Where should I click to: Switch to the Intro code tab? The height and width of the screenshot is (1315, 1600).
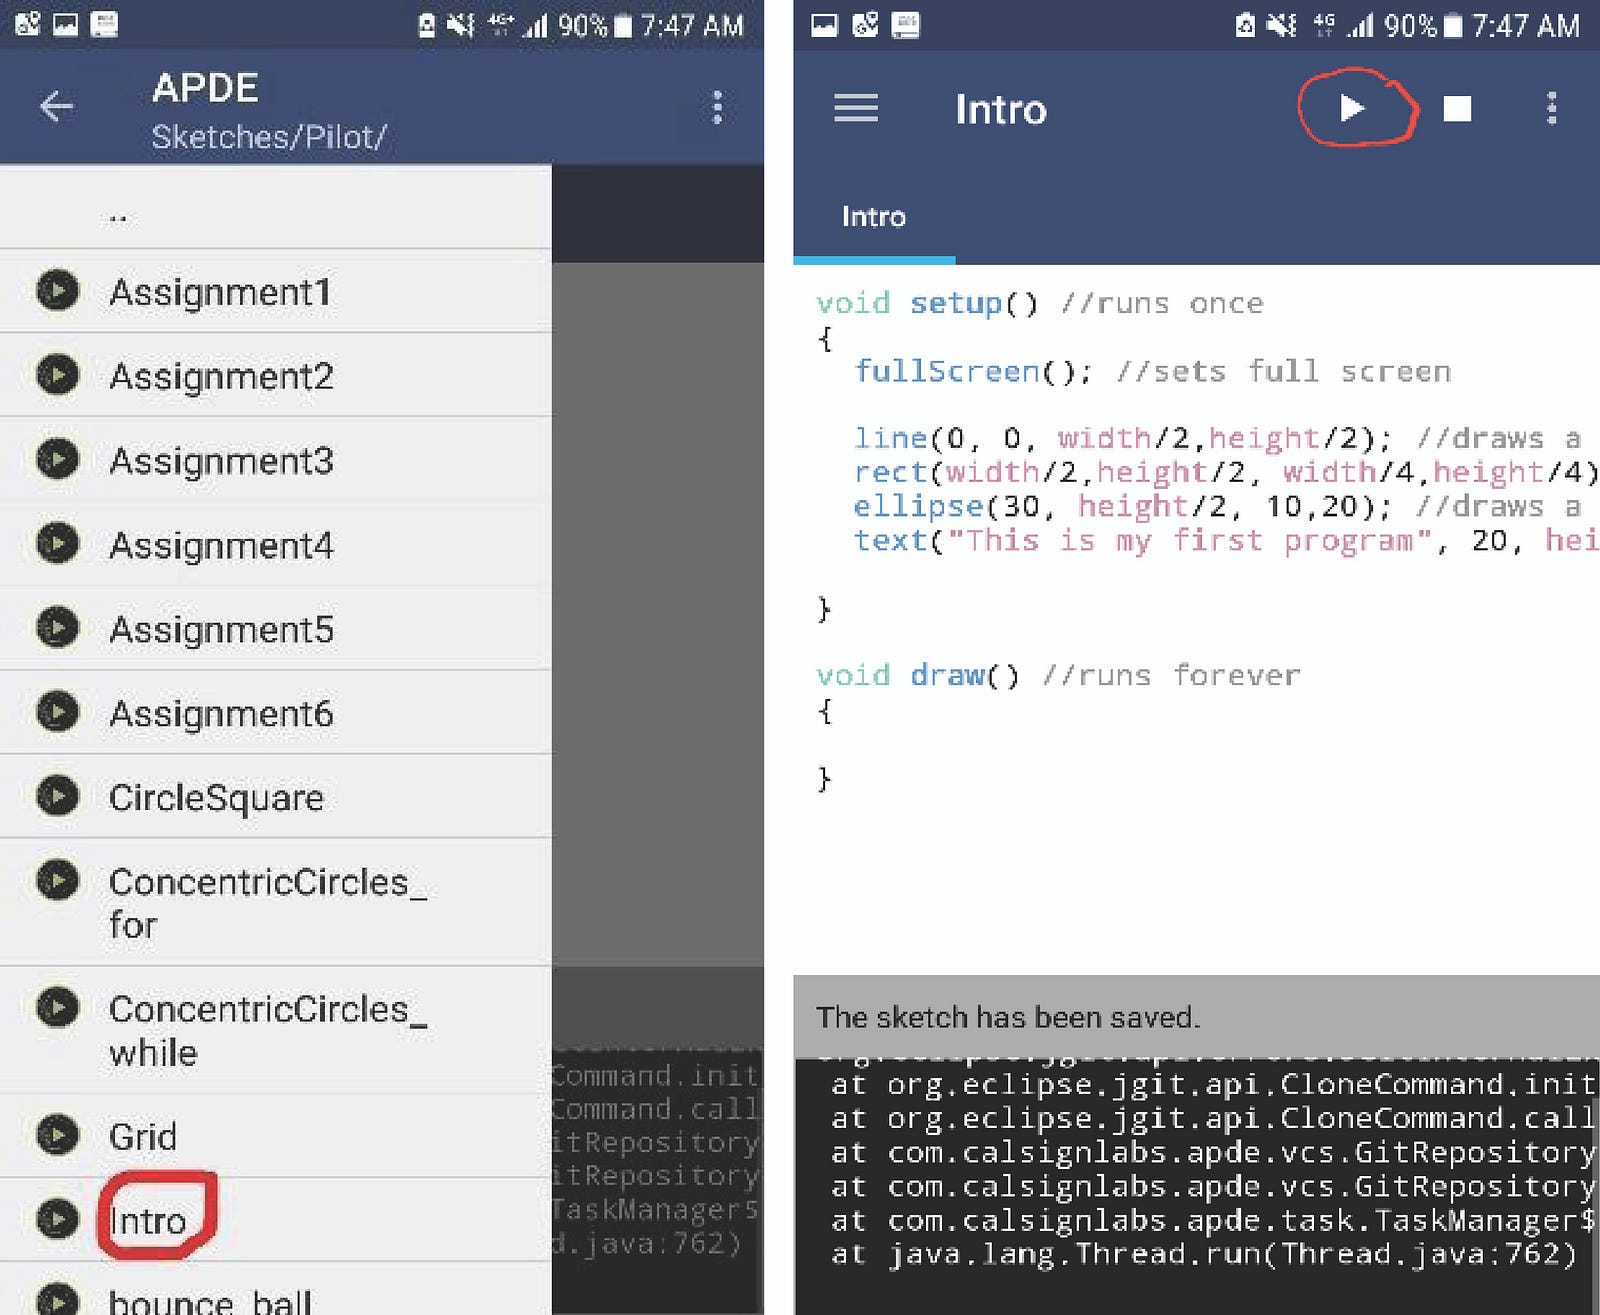873,216
